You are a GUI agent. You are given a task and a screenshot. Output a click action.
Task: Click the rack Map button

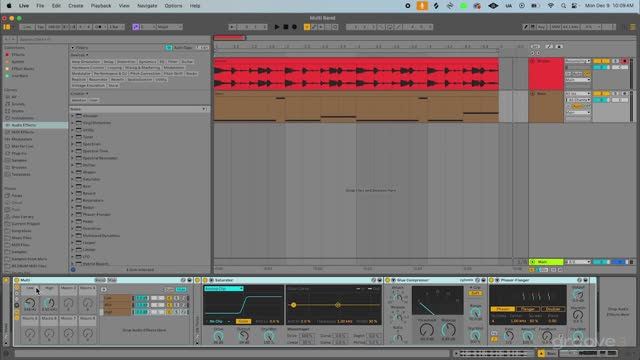click(x=112, y=280)
